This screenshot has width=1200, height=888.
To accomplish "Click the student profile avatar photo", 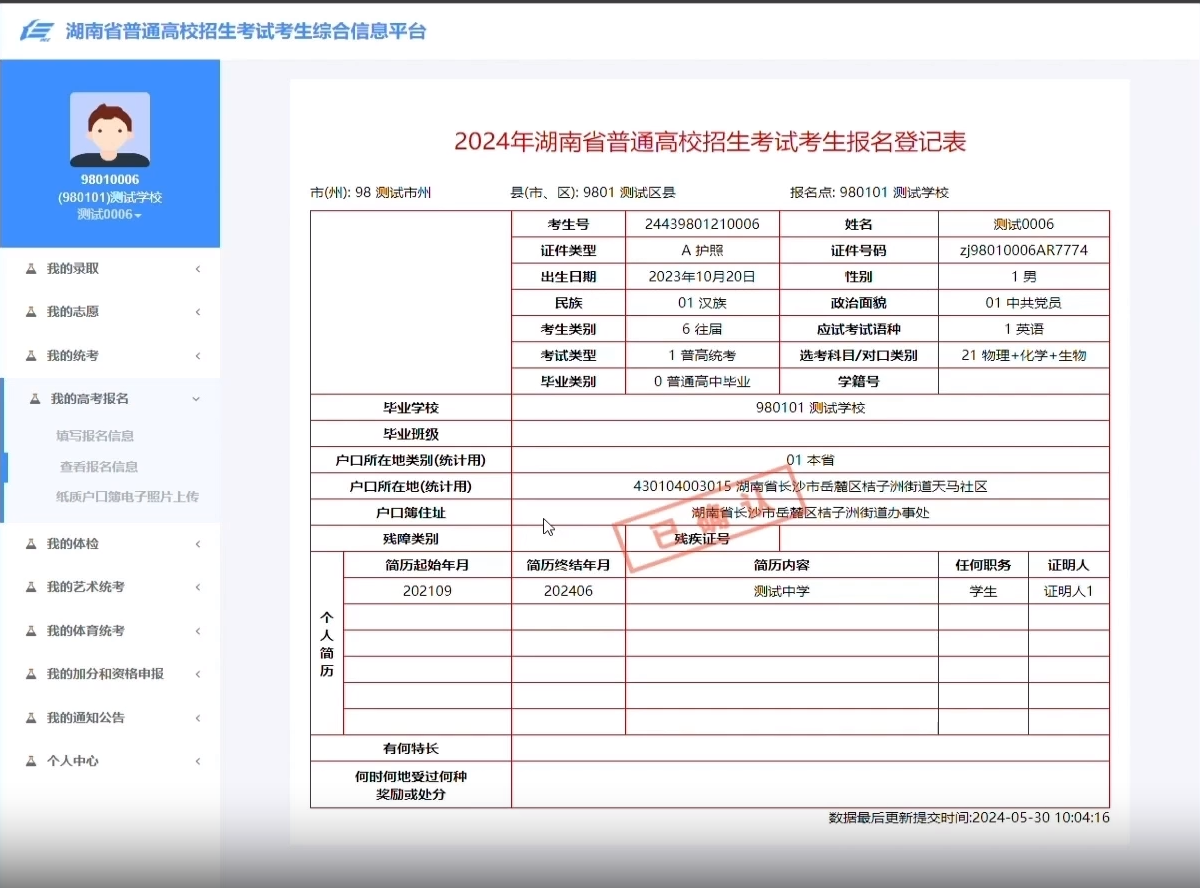I will coord(110,130).
